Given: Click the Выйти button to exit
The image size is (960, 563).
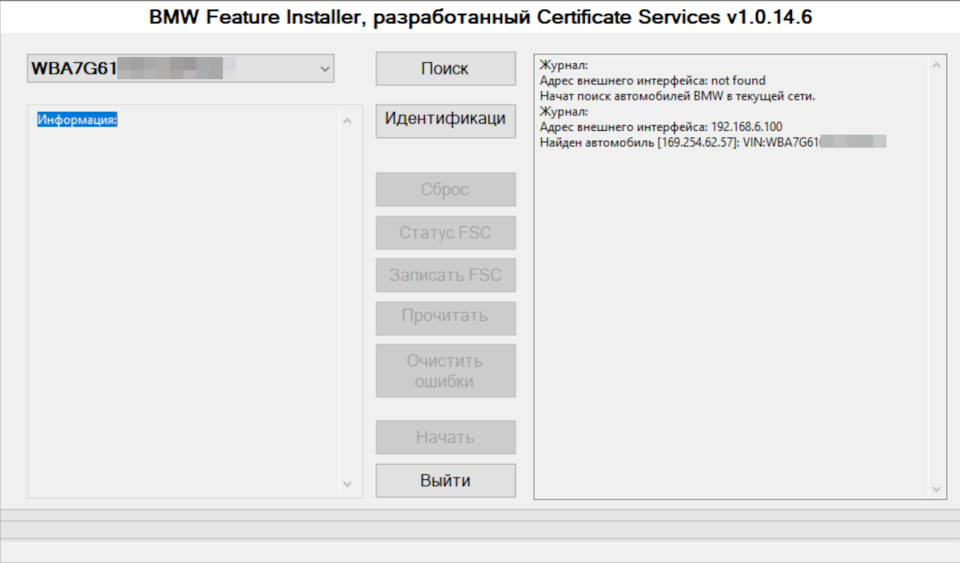Looking at the screenshot, I should tap(445, 480).
